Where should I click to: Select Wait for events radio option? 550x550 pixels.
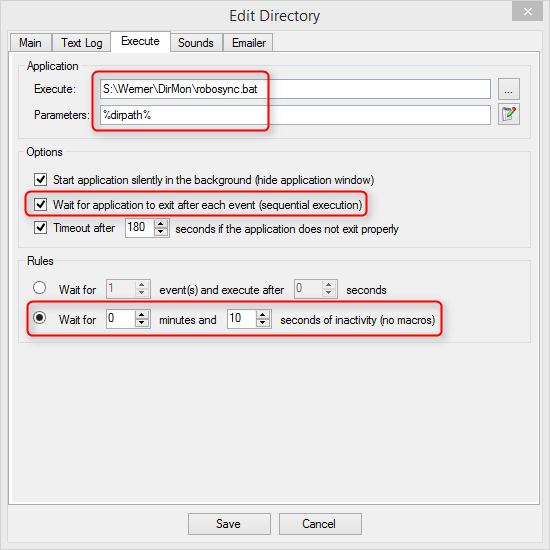coord(39,288)
